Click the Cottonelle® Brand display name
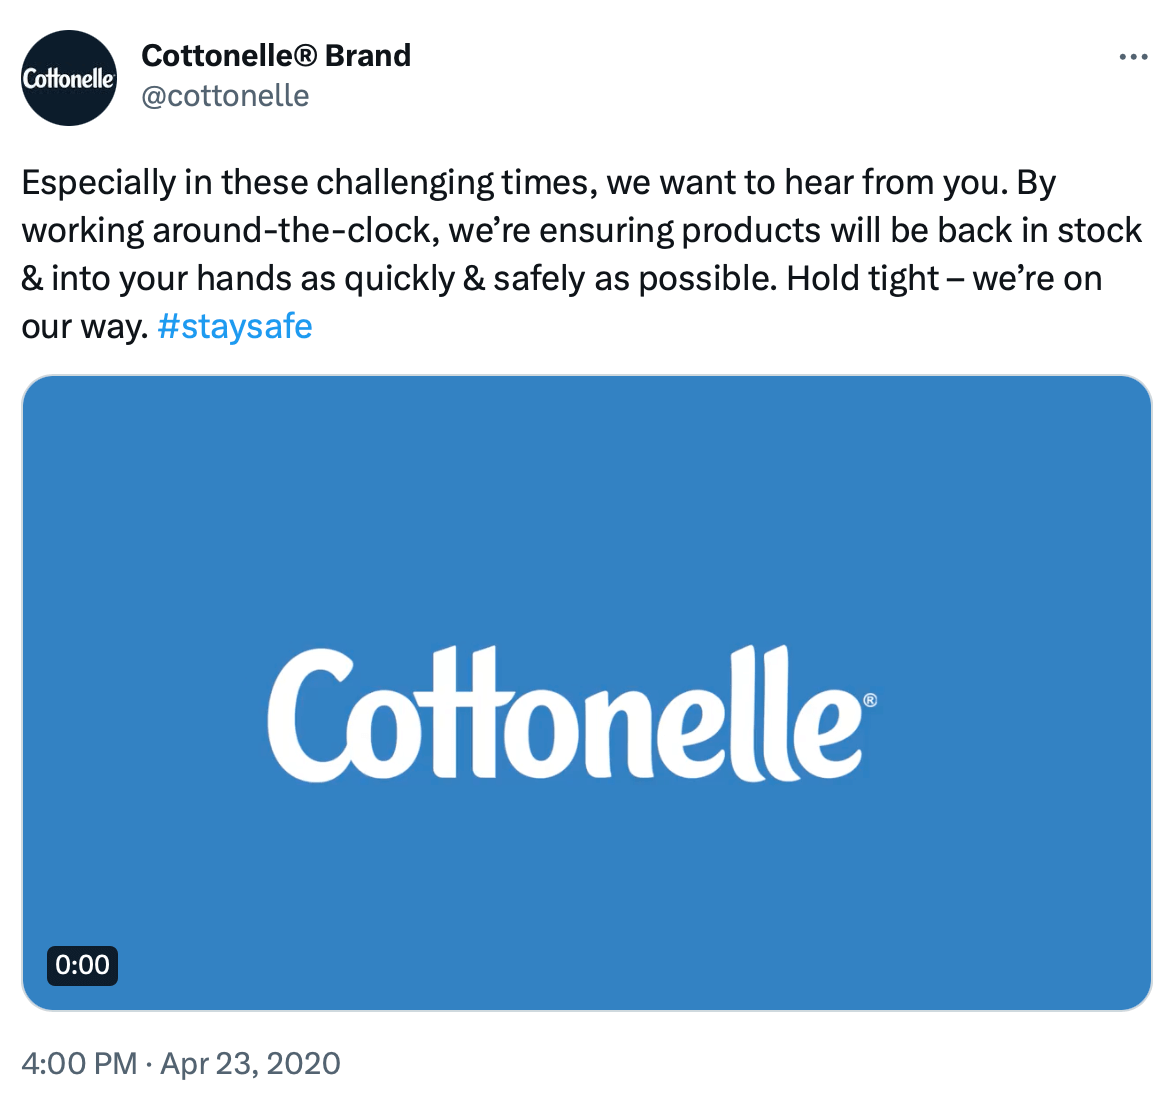The width and height of the screenshot is (1168, 1106). point(276,55)
